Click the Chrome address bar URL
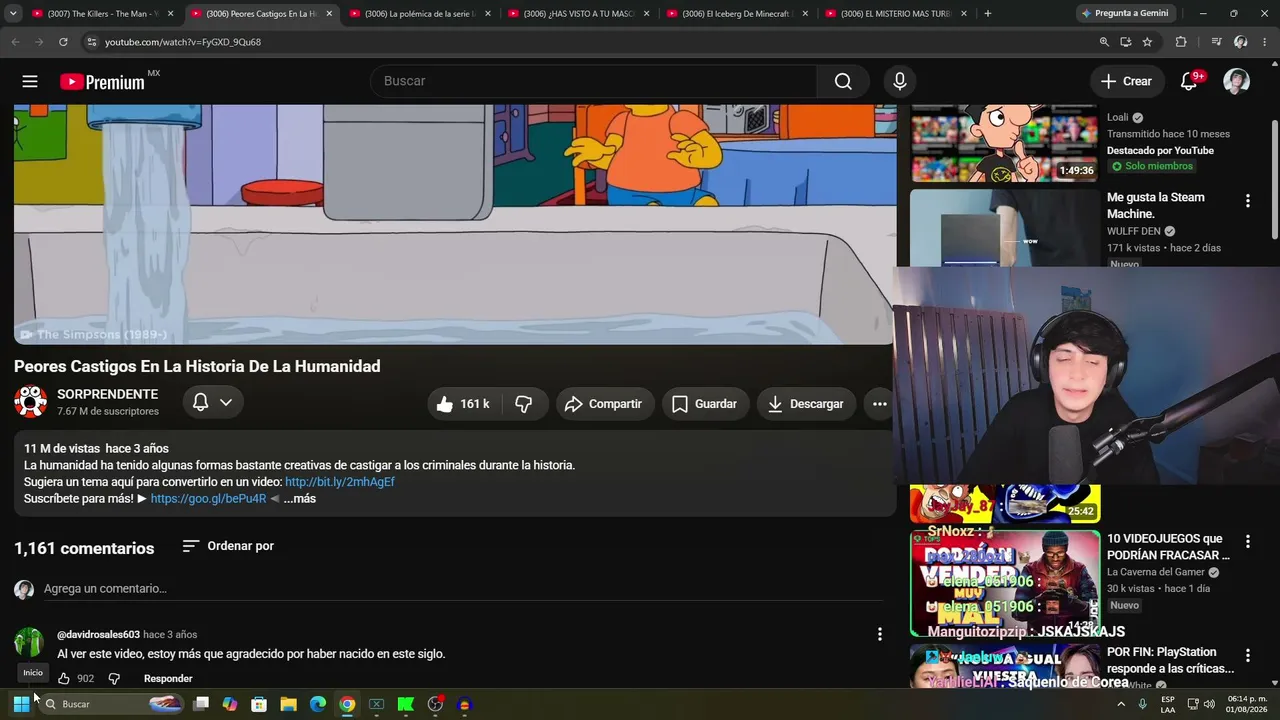The width and height of the screenshot is (1280, 720). pos(183,42)
